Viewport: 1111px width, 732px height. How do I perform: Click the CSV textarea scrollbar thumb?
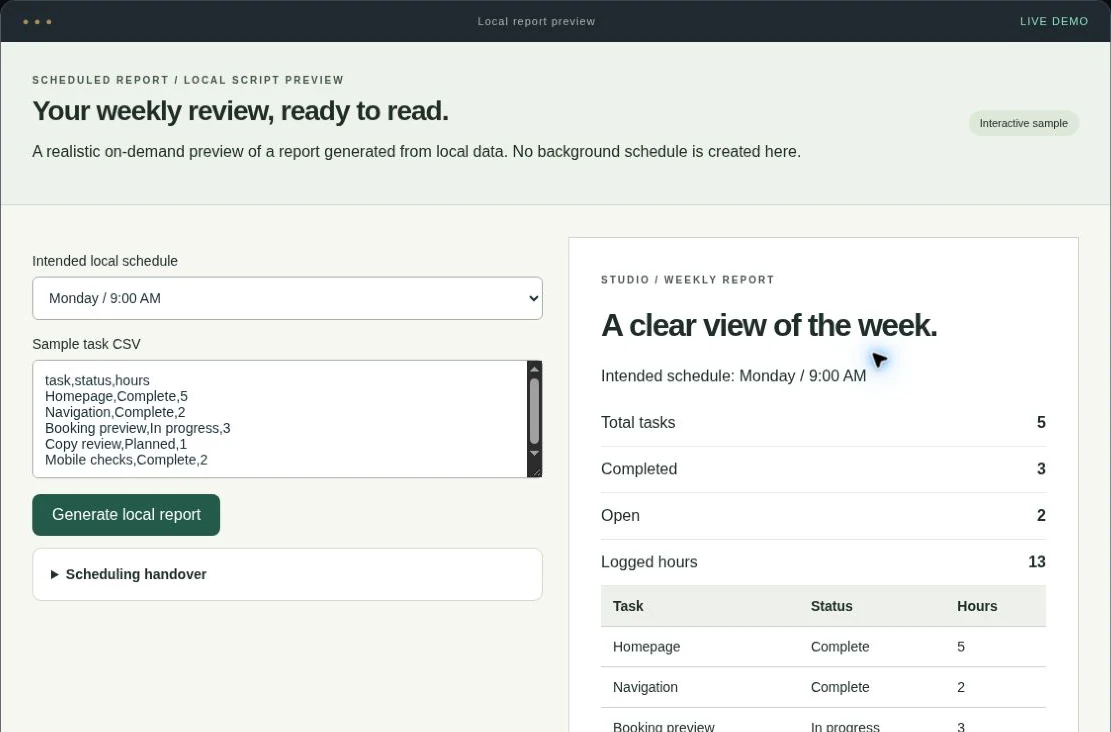pyautogui.click(x=535, y=412)
